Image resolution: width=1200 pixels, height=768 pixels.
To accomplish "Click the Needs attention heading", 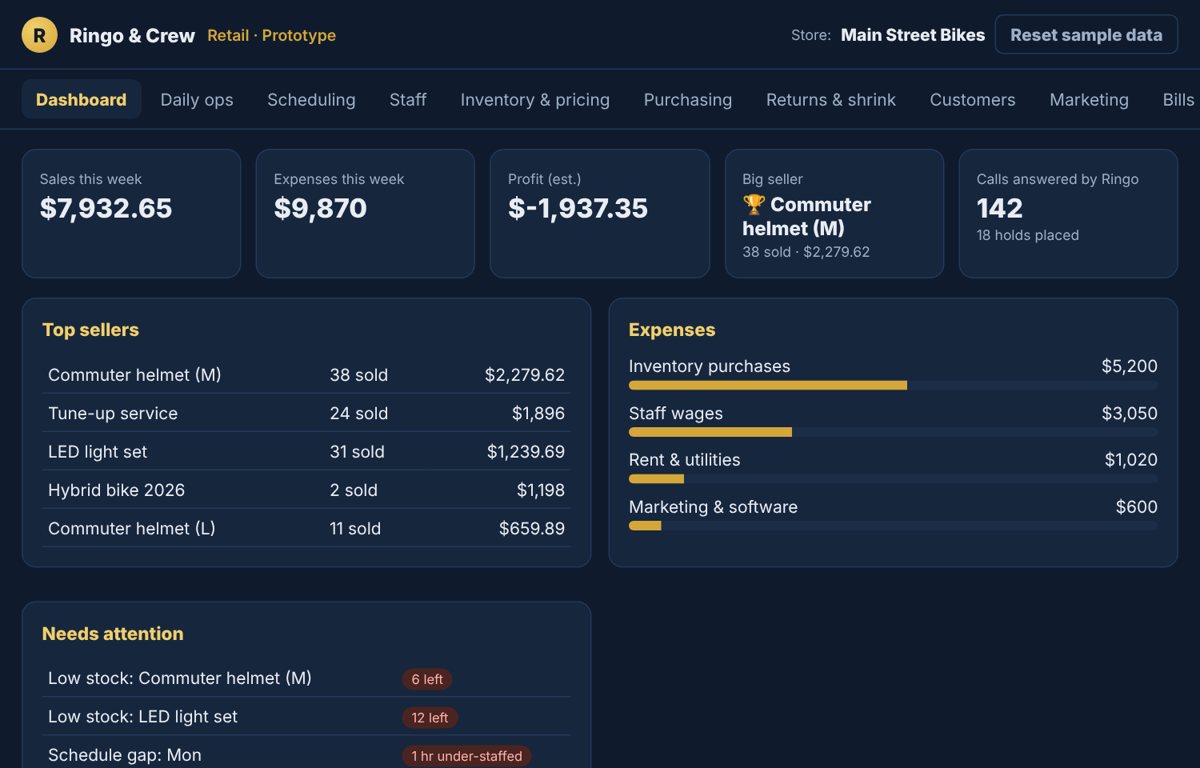I will point(113,634).
